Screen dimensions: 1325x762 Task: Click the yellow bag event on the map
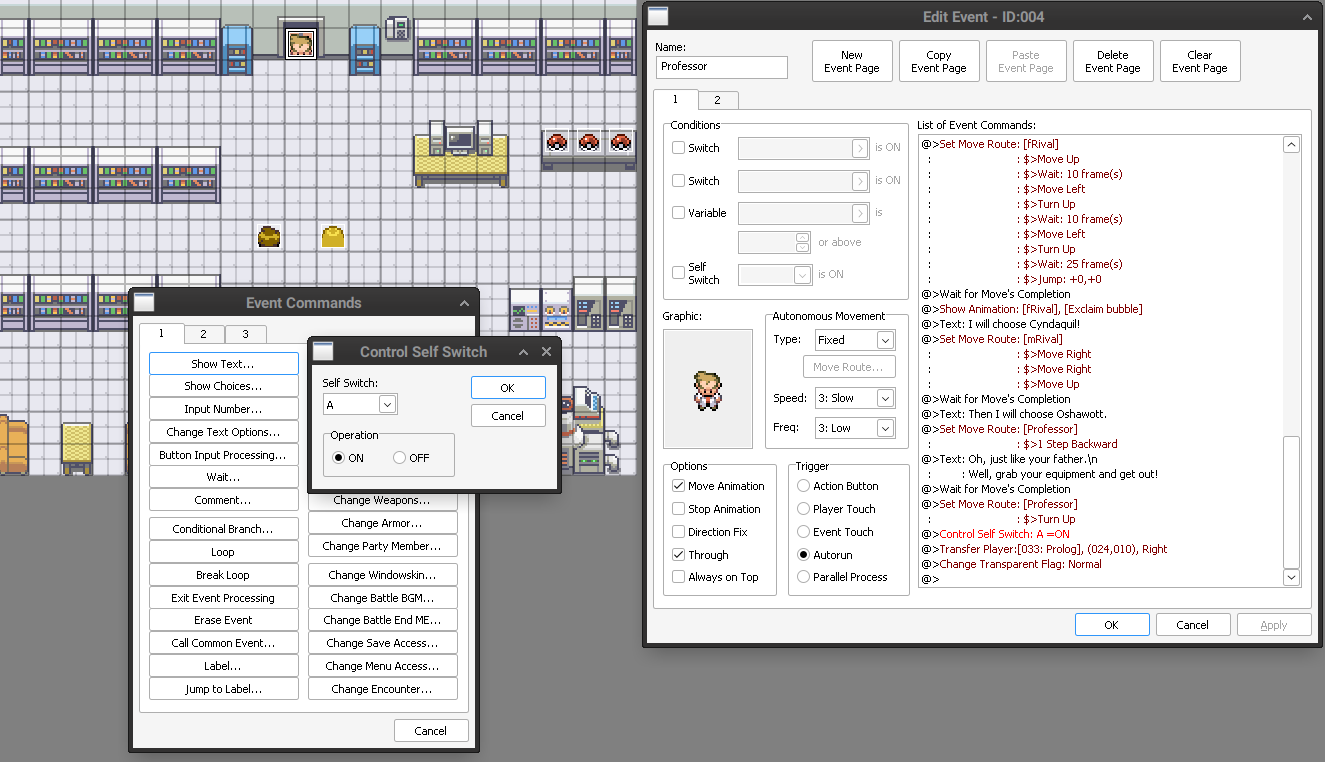click(333, 237)
